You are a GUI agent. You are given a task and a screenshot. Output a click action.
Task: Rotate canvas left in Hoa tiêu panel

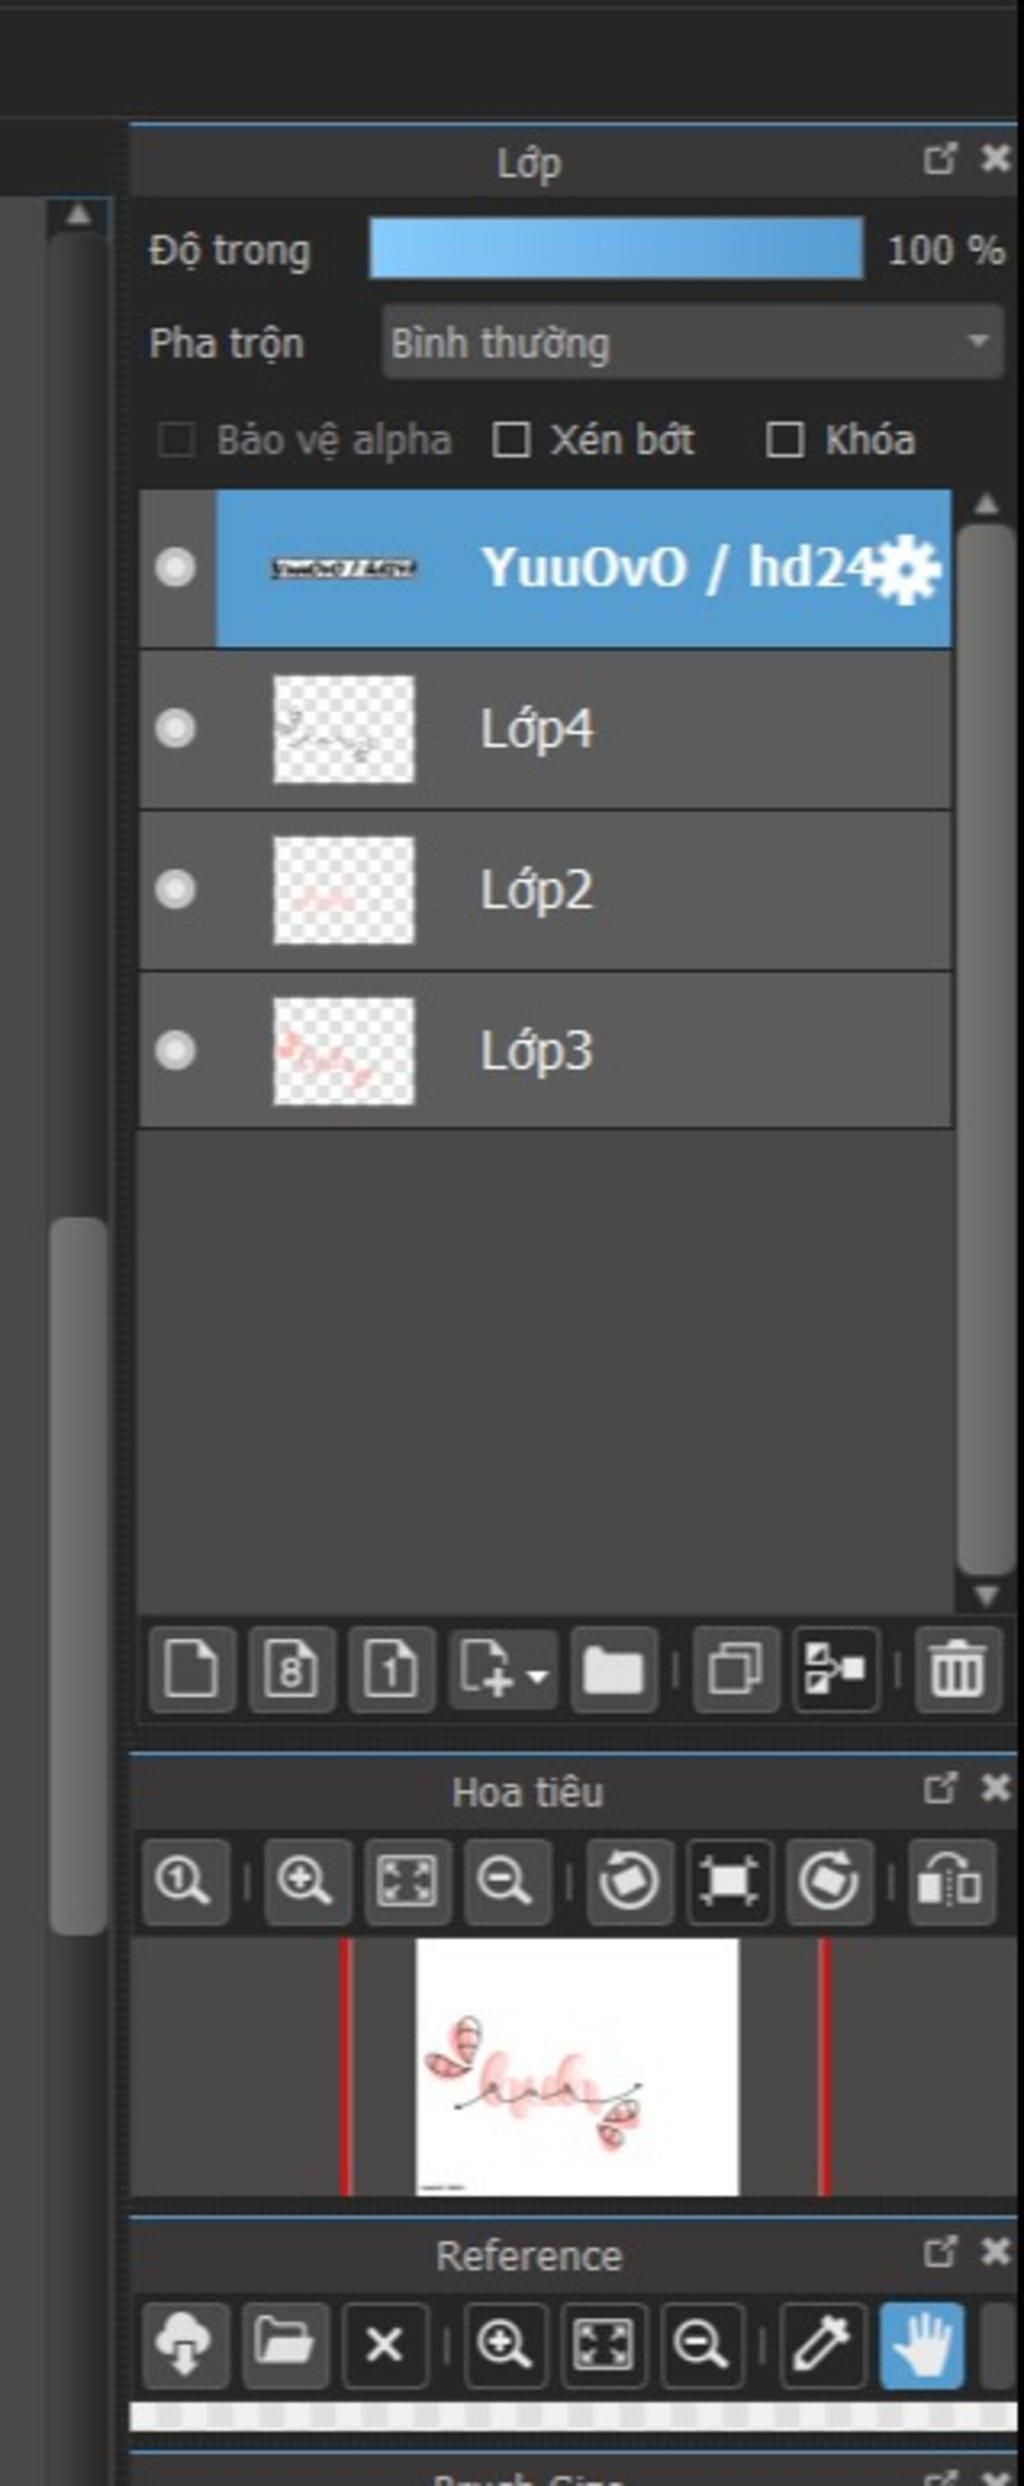point(628,1881)
